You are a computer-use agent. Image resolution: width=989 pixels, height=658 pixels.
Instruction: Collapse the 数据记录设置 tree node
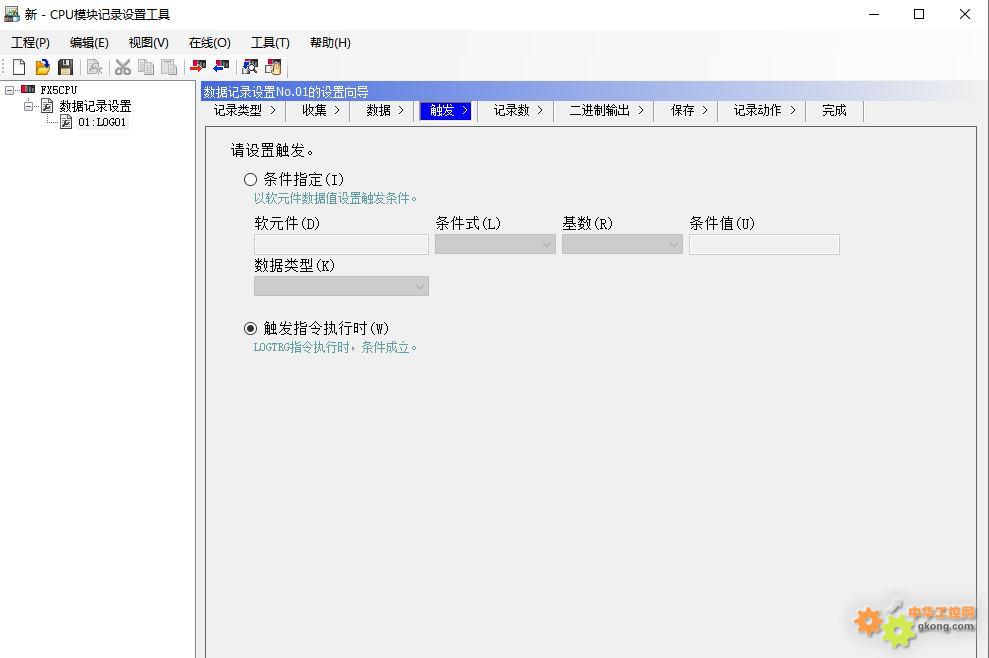[28, 106]
